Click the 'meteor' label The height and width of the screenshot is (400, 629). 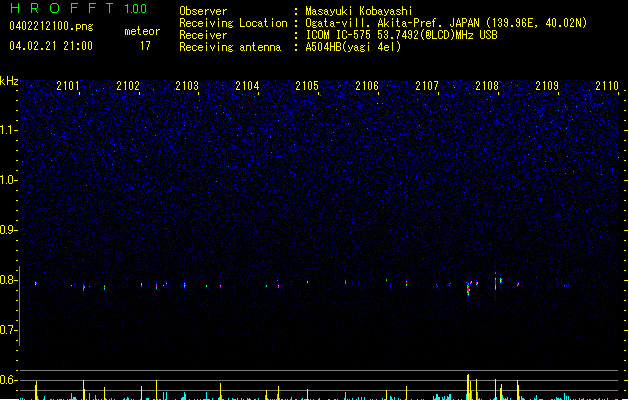[142, 31]
